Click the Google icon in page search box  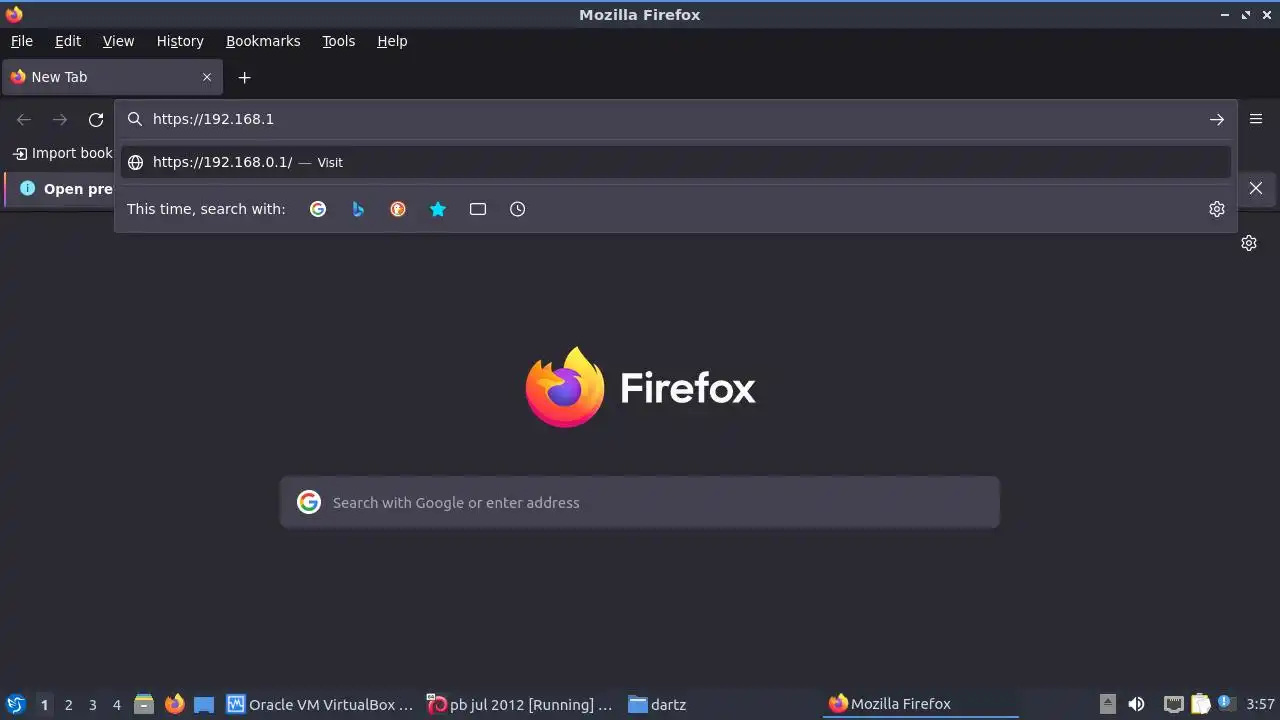pos(309,502)
